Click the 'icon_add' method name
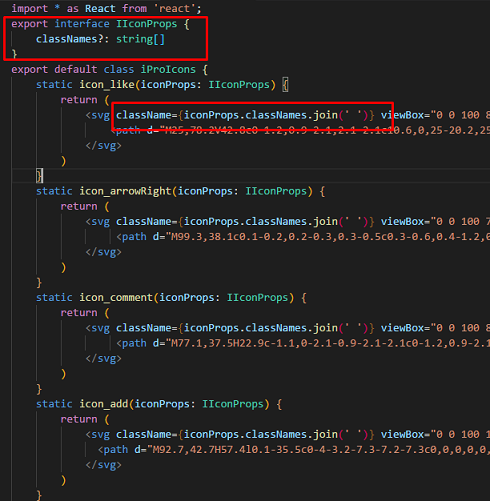 pos(103,404)
